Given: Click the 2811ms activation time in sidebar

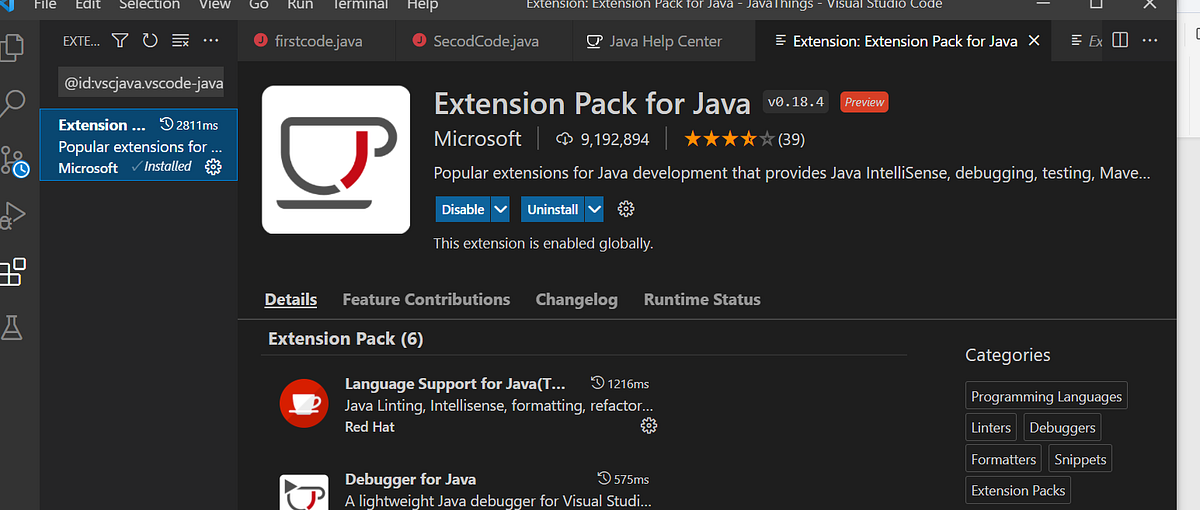Looking at the screenshot, I should pos(189,125).
